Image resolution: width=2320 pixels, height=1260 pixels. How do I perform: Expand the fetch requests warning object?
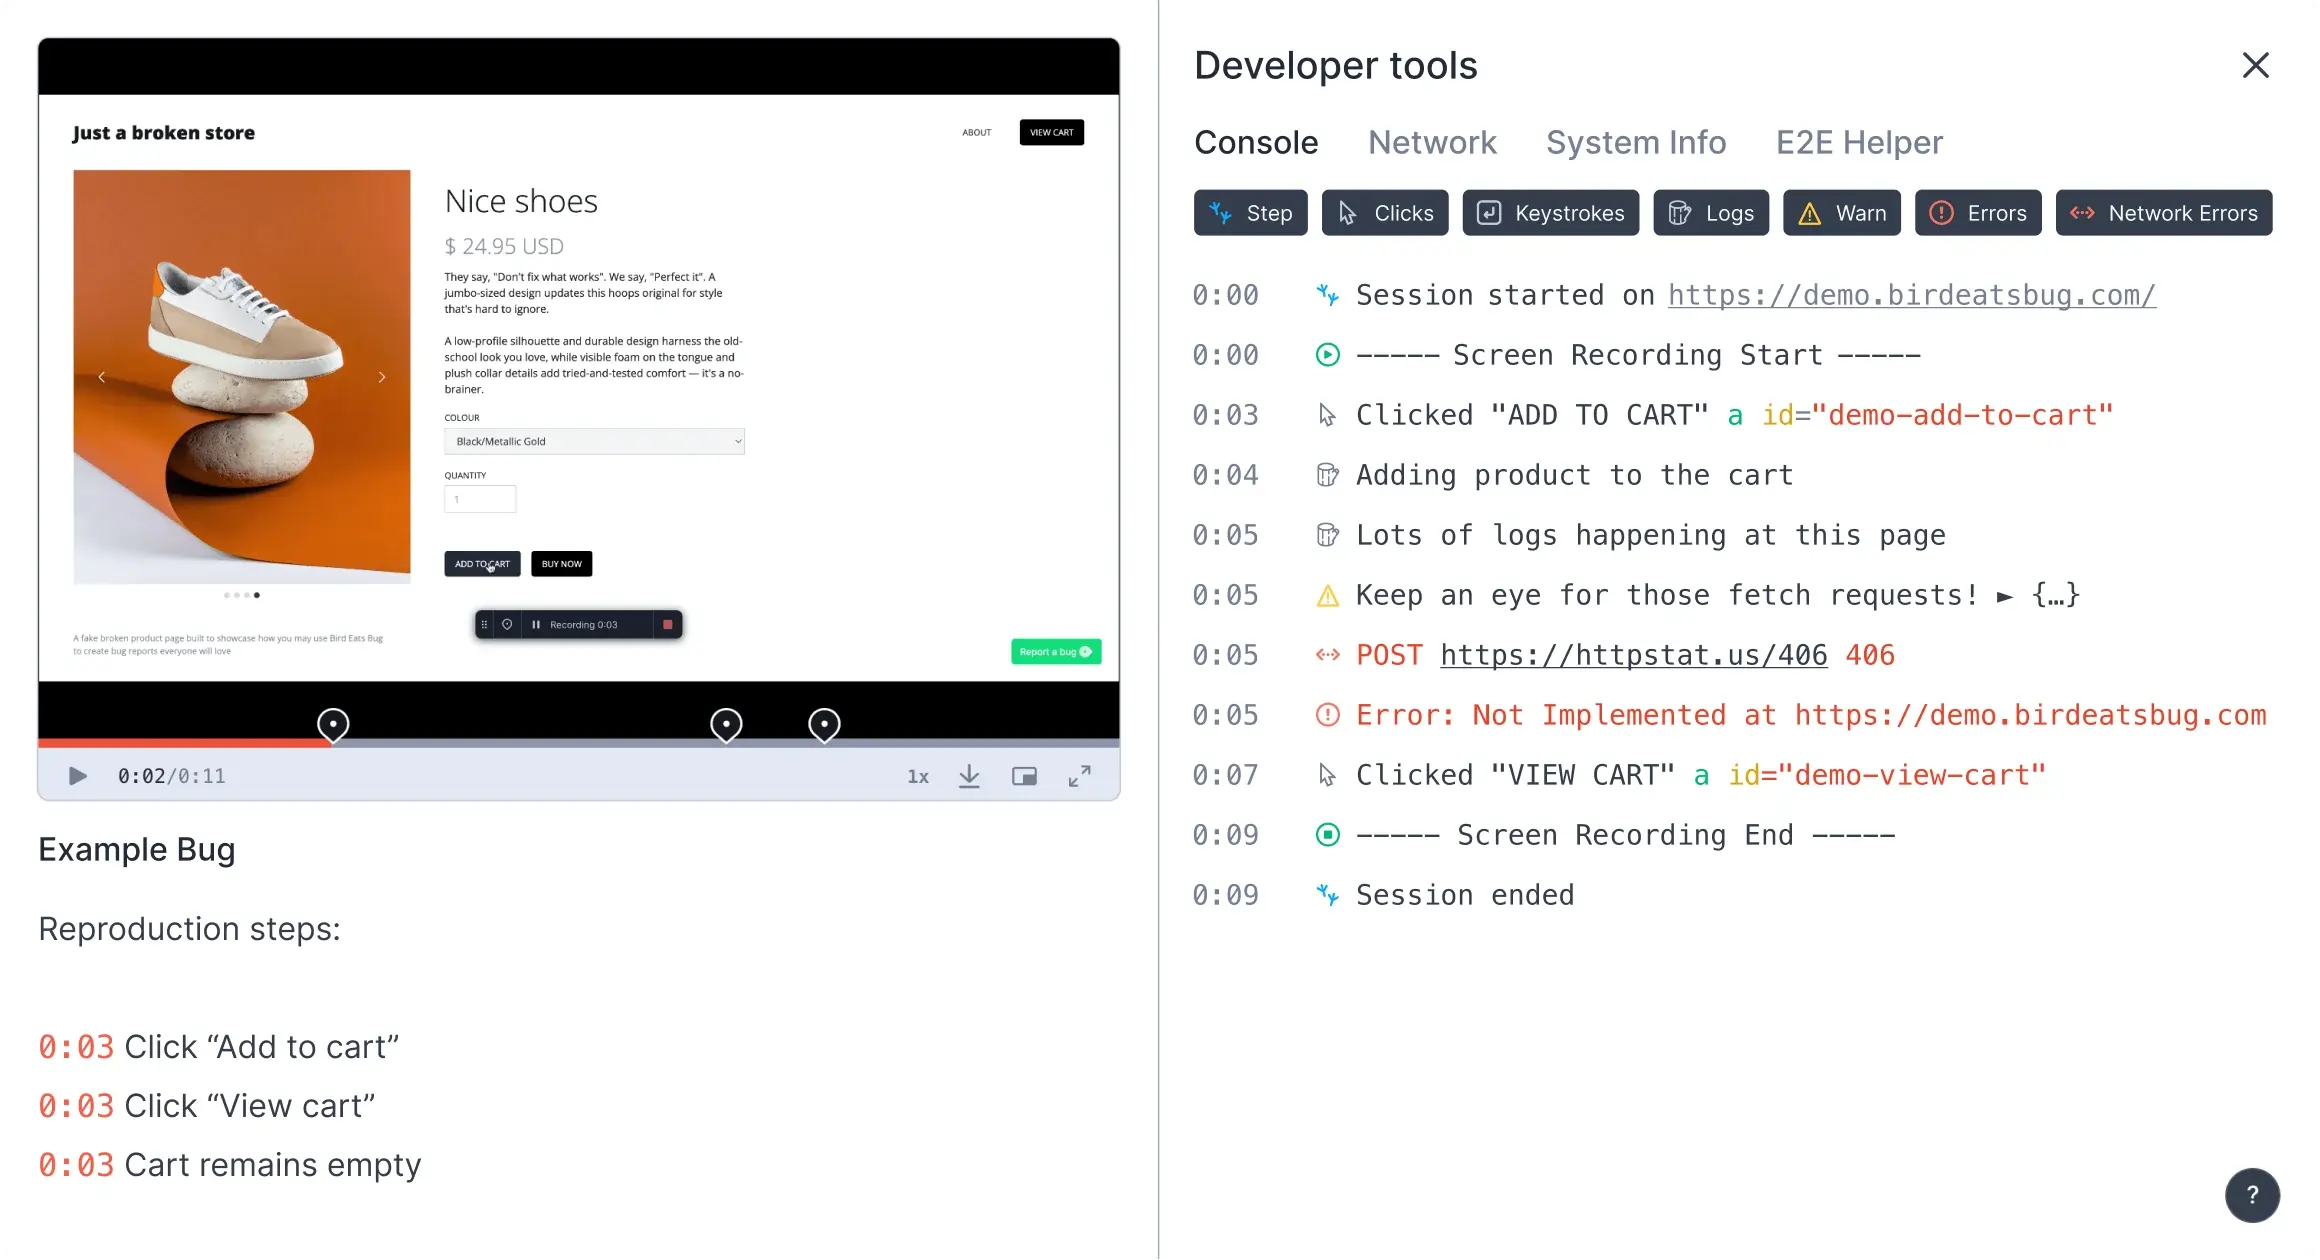coord(2038,595)
